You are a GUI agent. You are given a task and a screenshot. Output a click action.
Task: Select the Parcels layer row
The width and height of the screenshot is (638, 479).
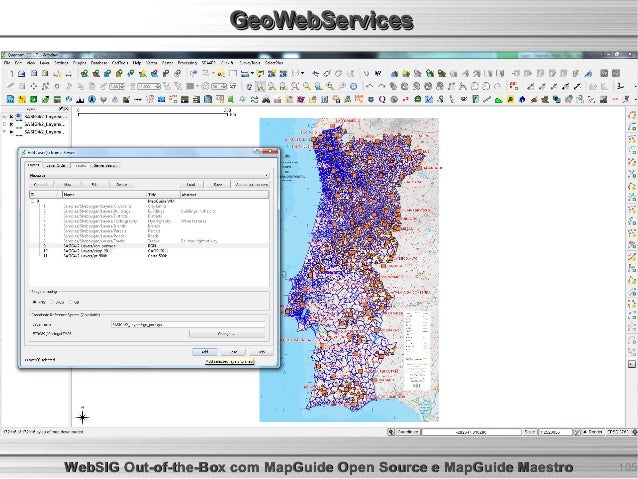[x=149, y=231]
